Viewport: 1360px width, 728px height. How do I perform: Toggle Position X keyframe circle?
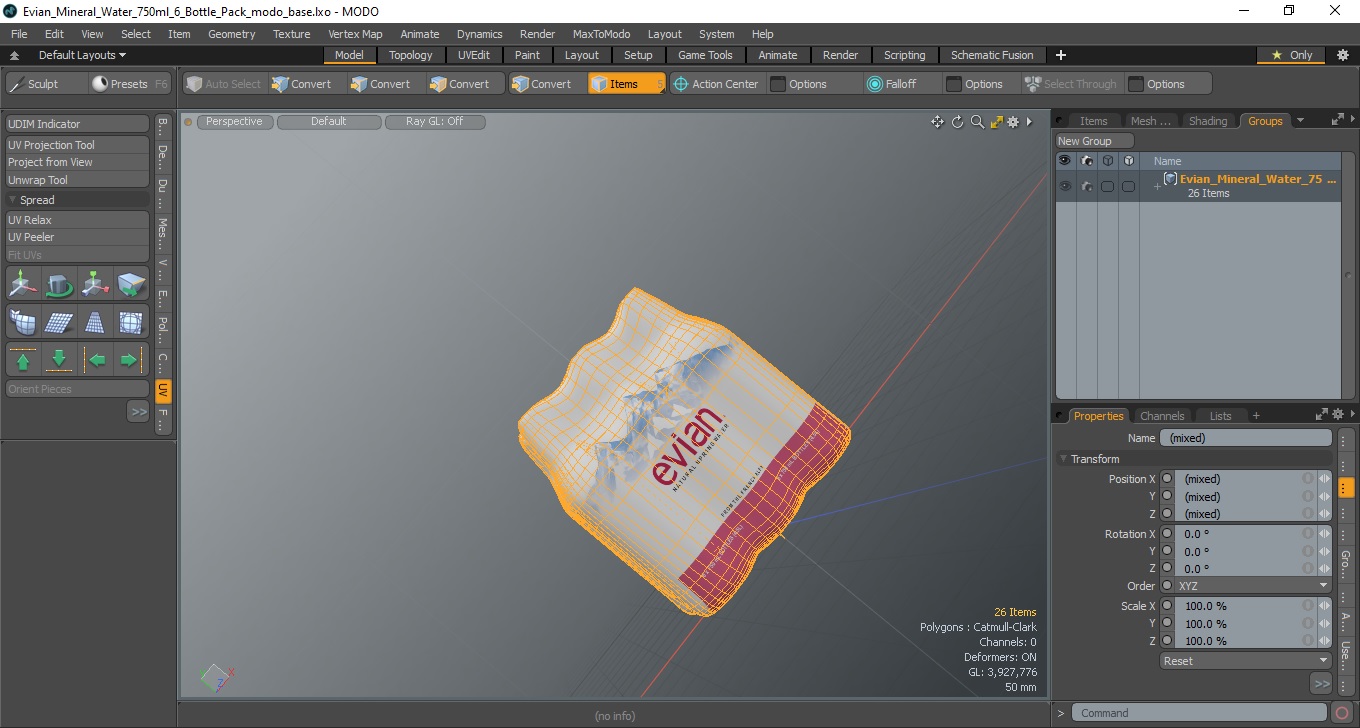(x=1166, y=479)
